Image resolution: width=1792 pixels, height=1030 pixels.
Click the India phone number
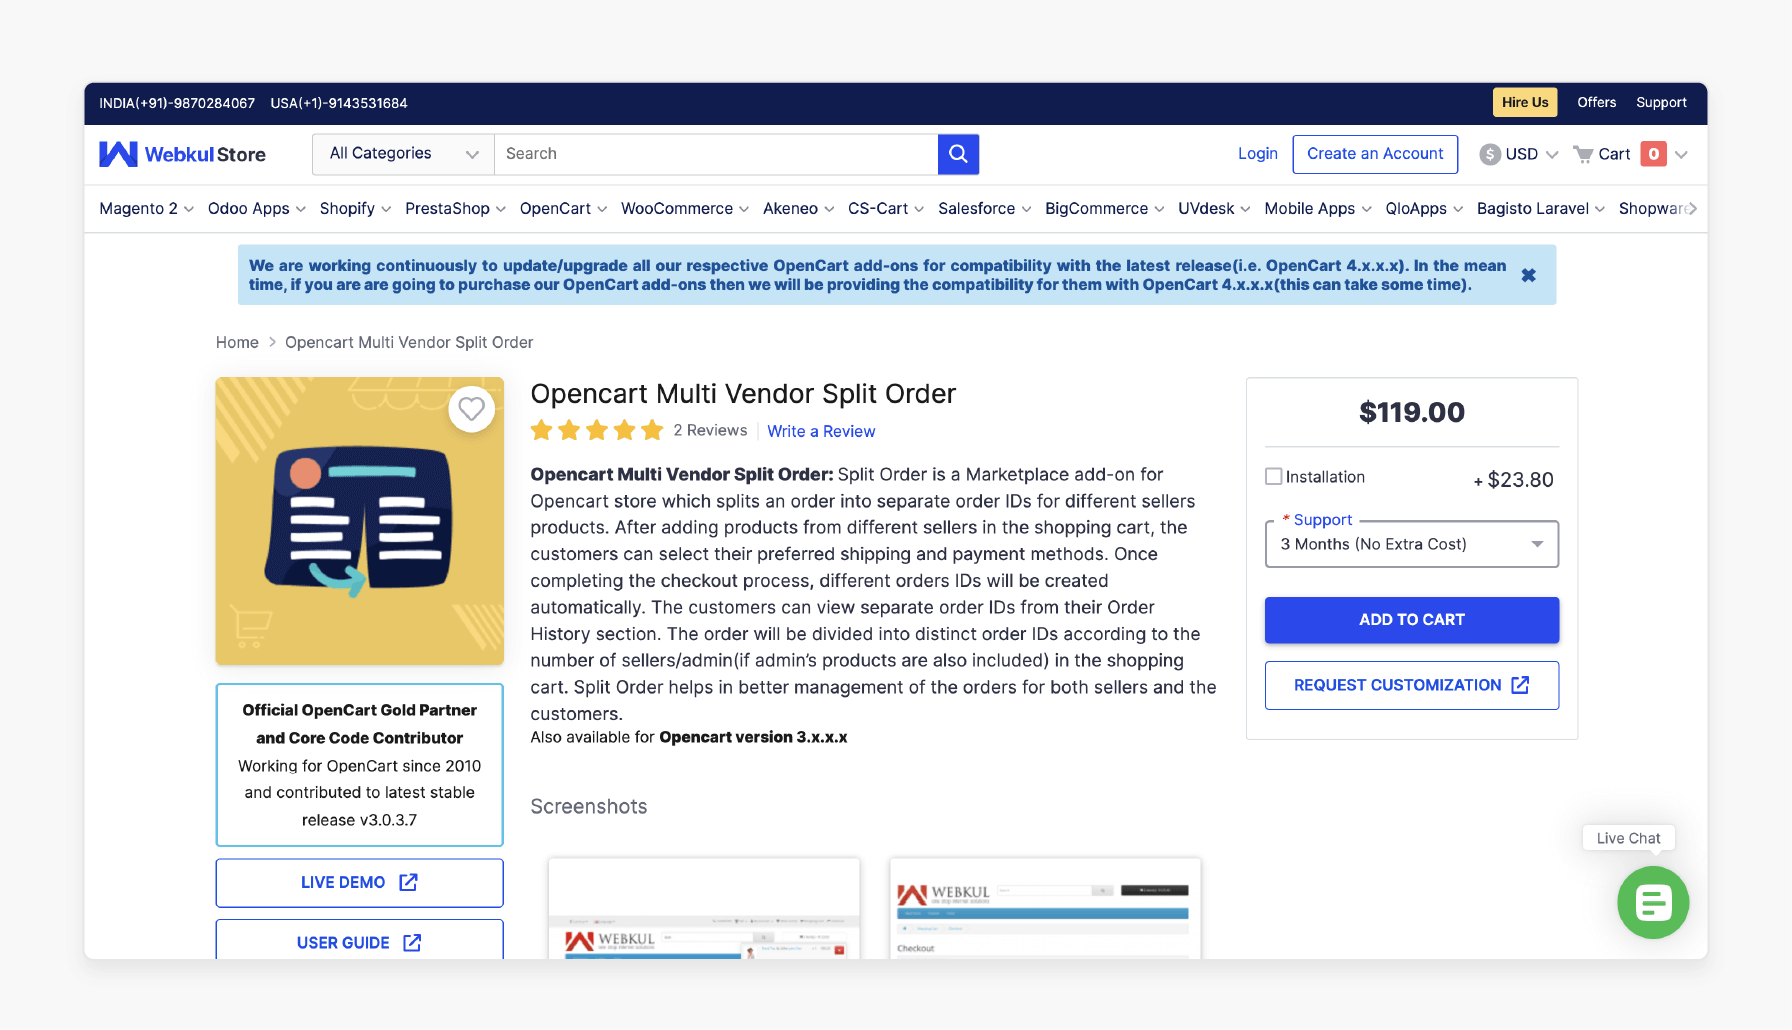pyautogui.click(x=177, y=103)
